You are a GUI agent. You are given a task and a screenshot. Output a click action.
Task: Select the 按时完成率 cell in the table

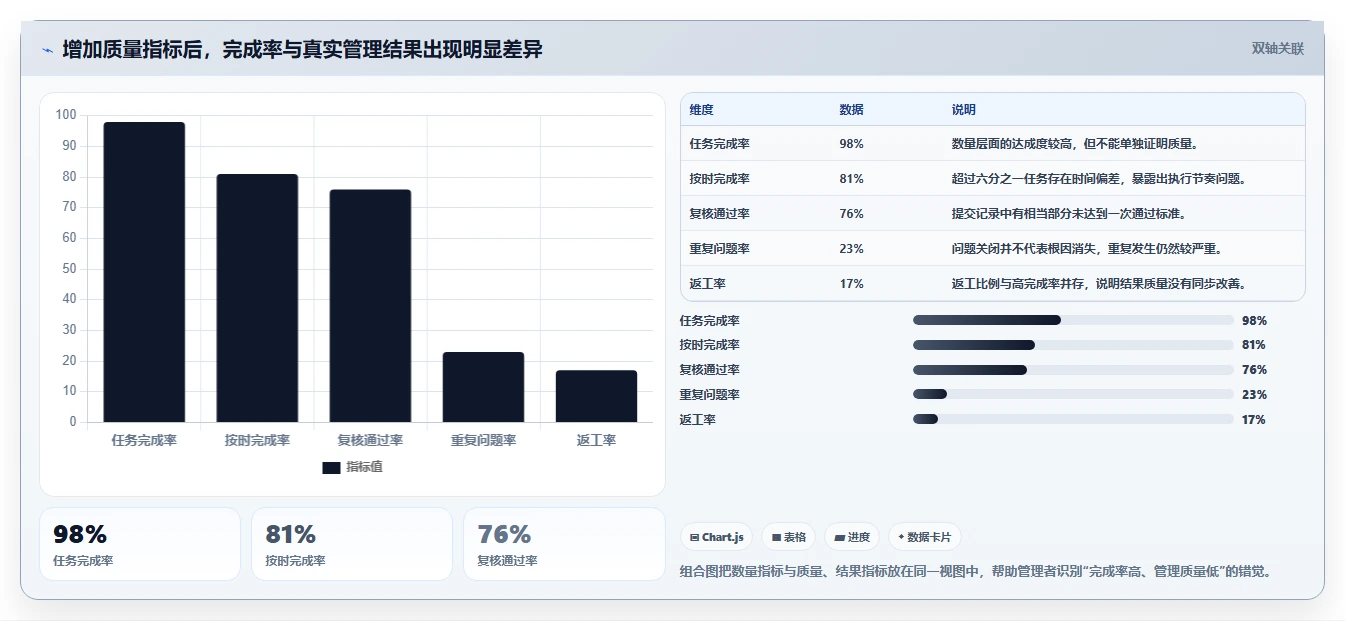coord(720,179)
